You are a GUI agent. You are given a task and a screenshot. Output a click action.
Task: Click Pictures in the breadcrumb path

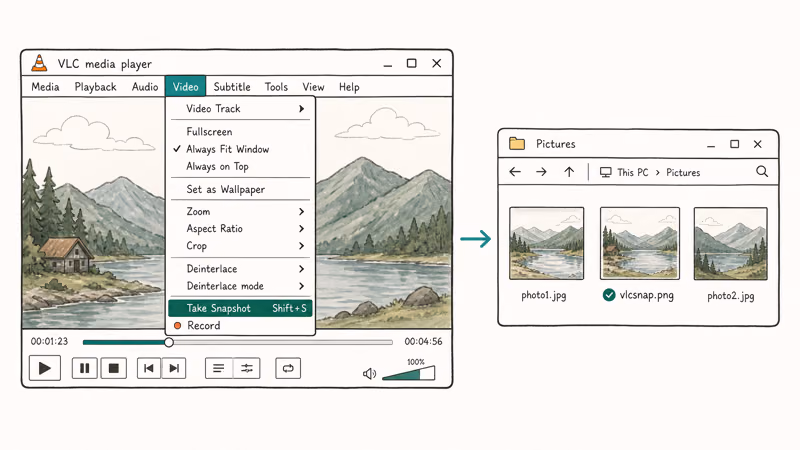point(683,172)
